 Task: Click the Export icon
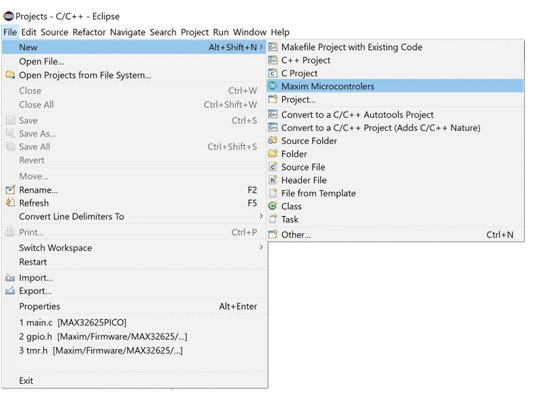[10, 291]
